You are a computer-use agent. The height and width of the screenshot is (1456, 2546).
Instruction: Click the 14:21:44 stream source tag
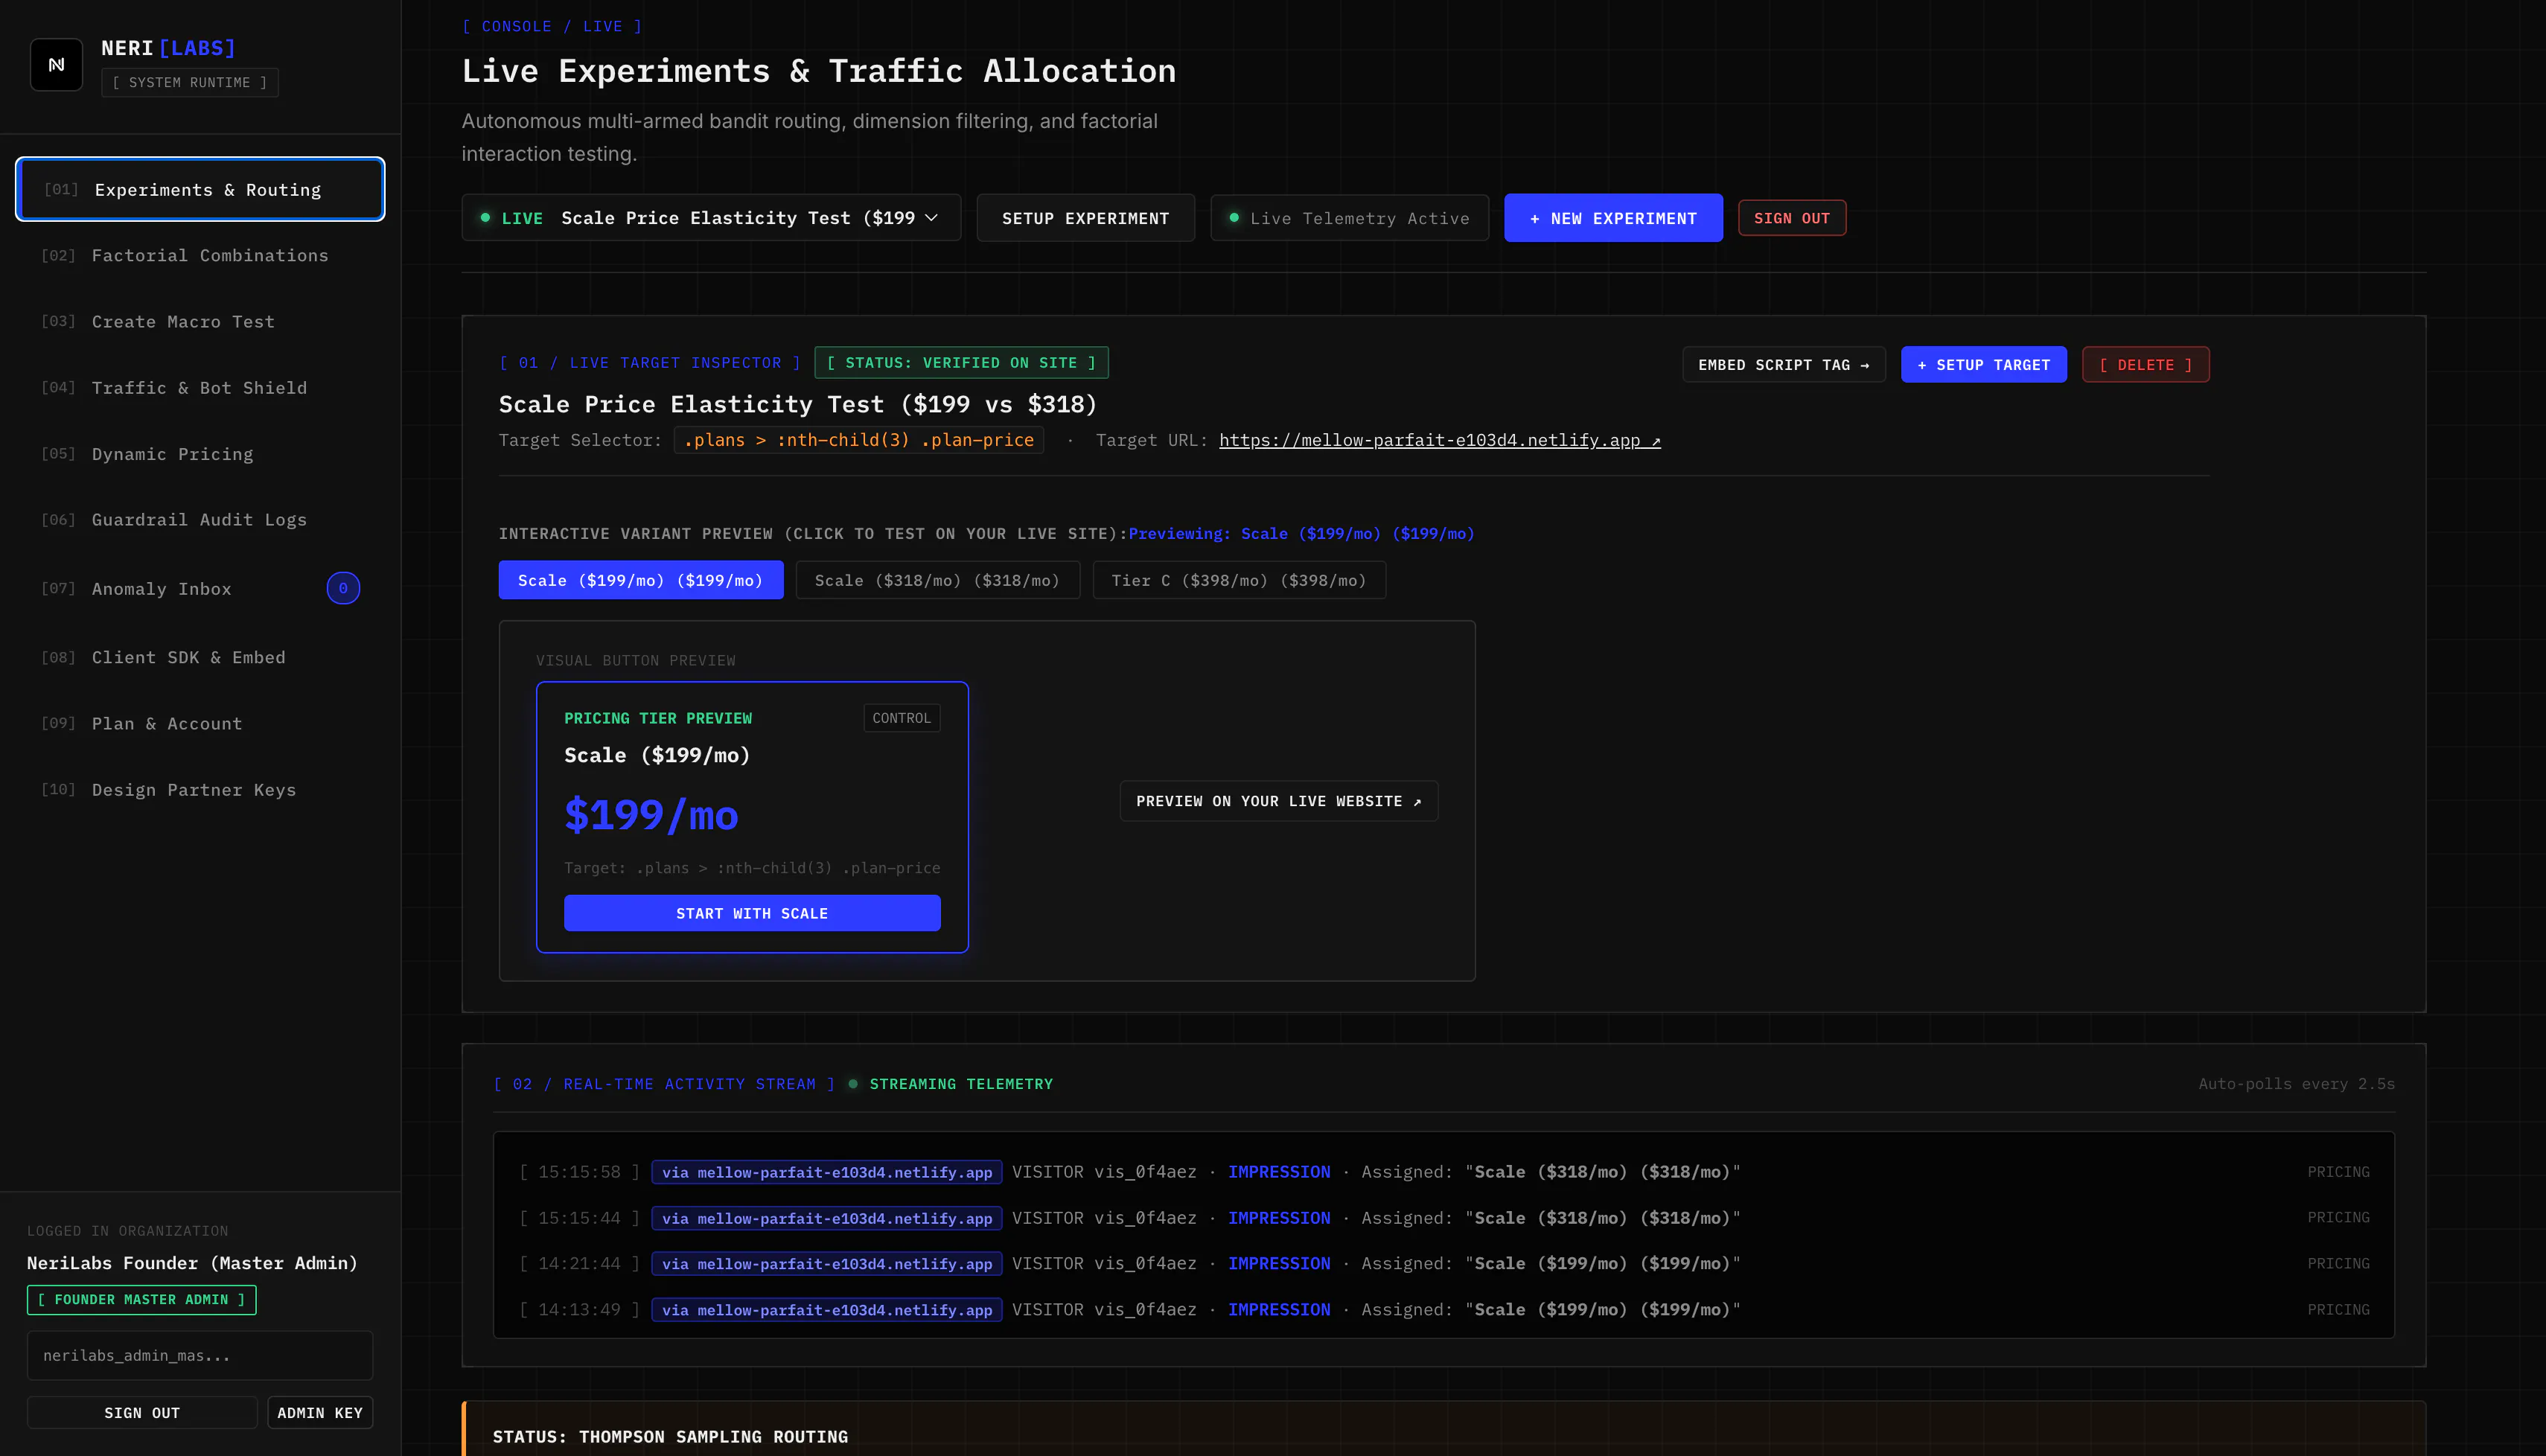(826, 1264)
